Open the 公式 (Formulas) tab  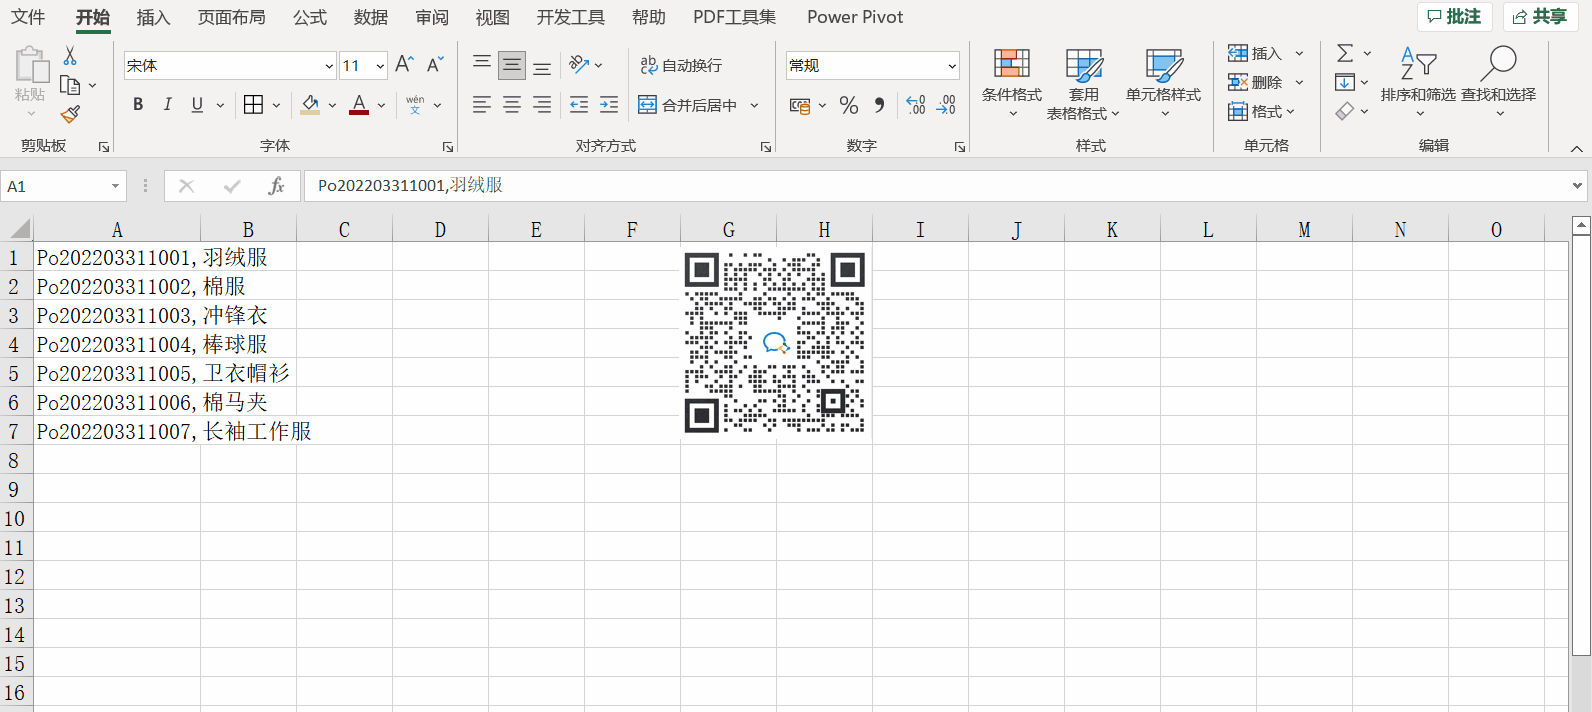point(310,17)
